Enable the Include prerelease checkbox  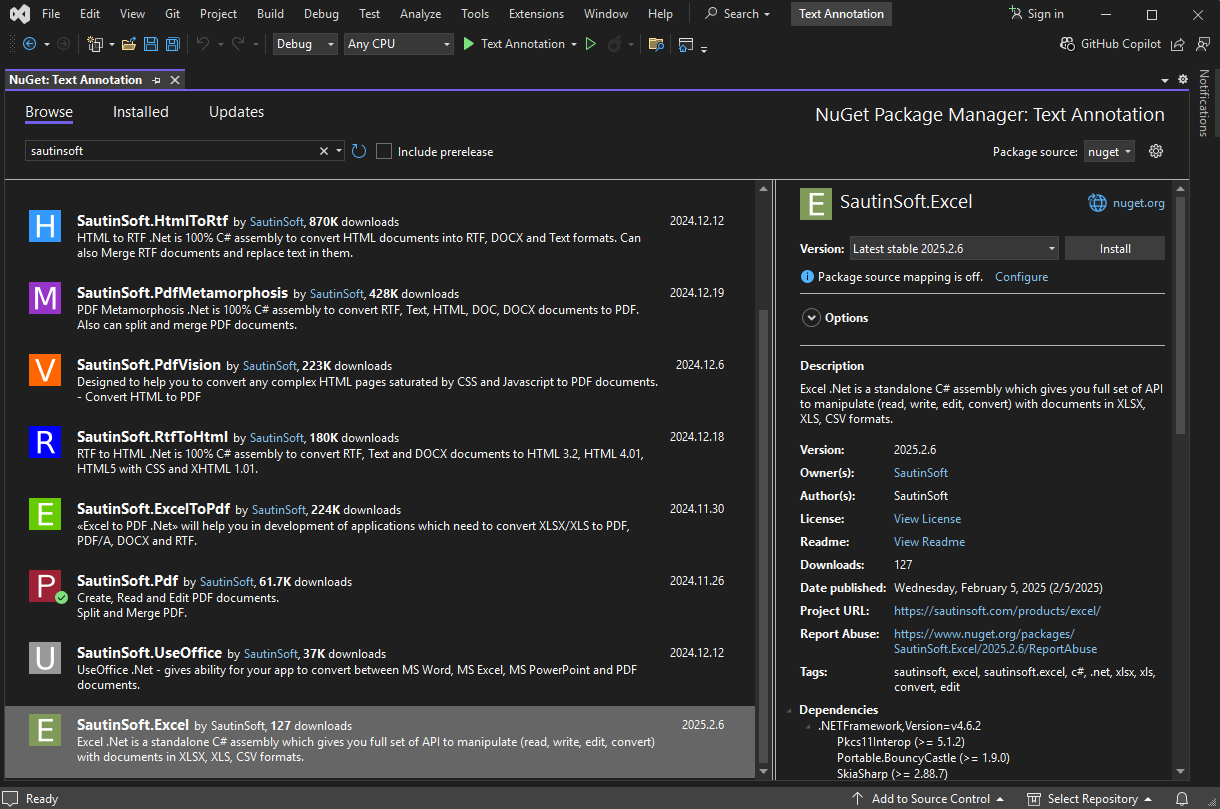coord(384,151)
